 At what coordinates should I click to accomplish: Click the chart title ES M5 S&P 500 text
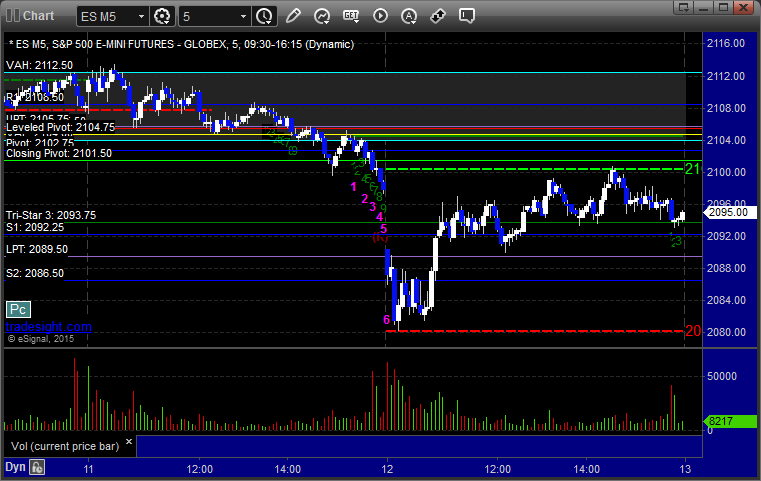(182, 44)
